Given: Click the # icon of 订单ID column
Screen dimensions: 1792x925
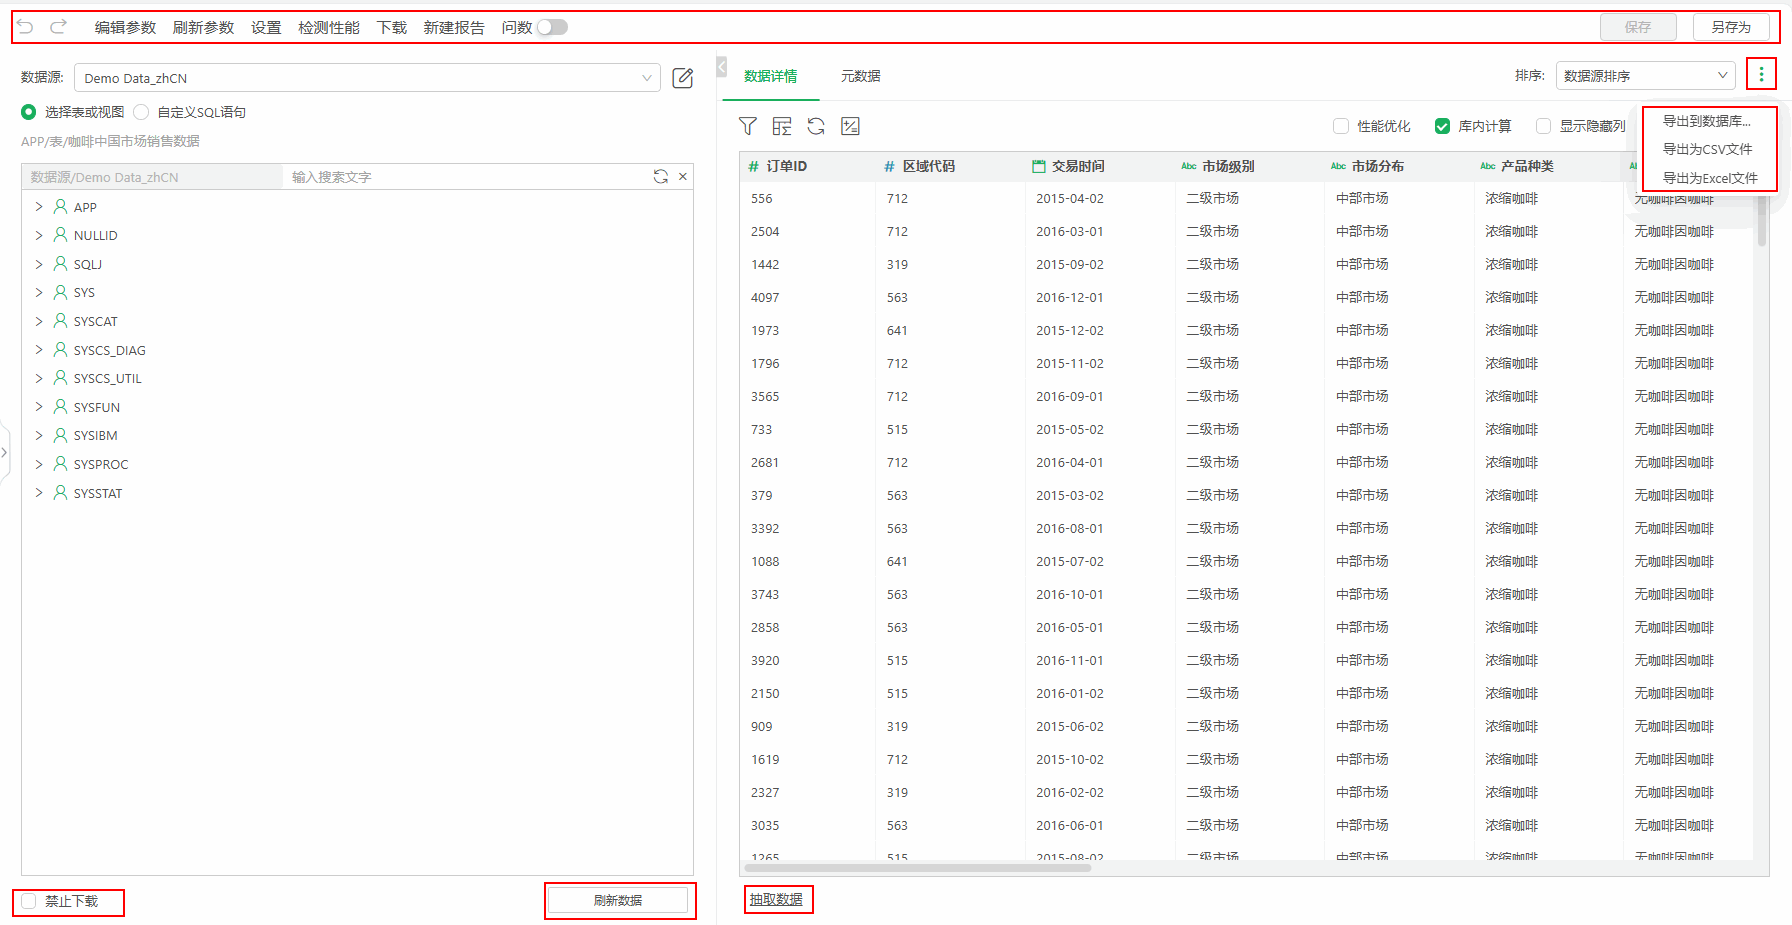Looking at the screenshot, I should click(x=753, y=166).
